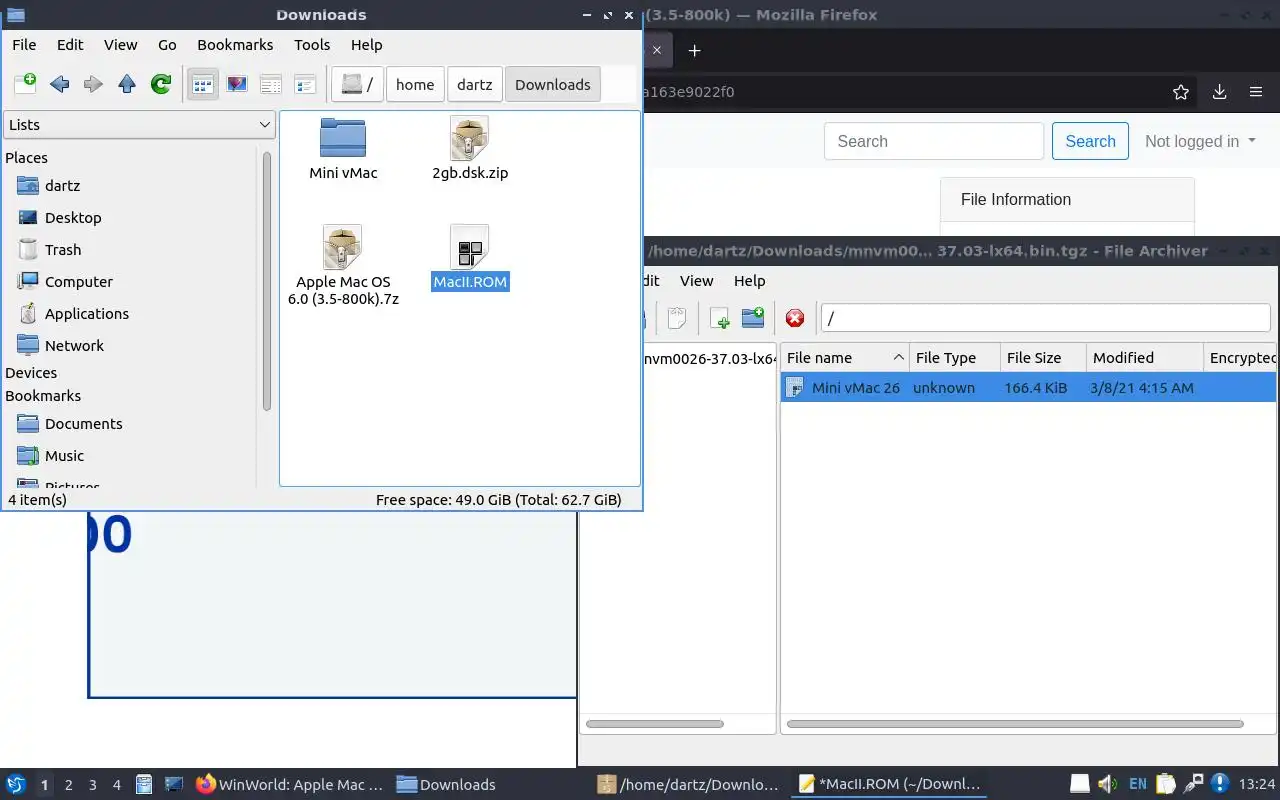This screenshot has width=1280, height=800.
Task: Click Add folder icon in File Archiver
Action: [753, 318]
